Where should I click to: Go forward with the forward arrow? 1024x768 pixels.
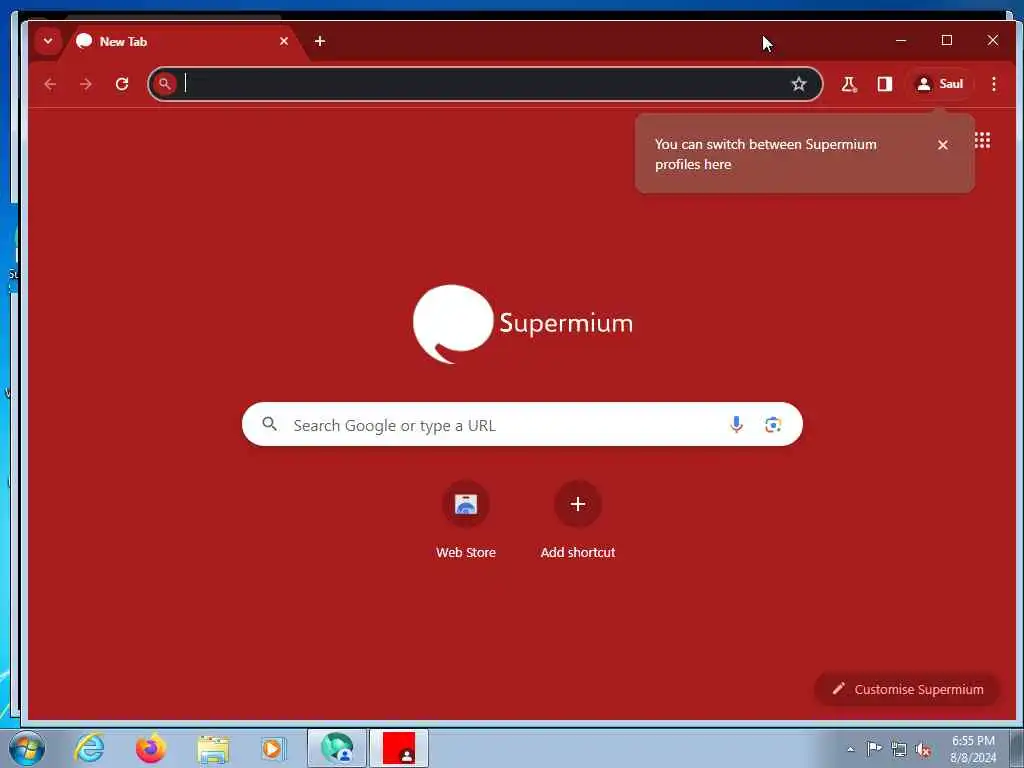[x=86, y=84]
